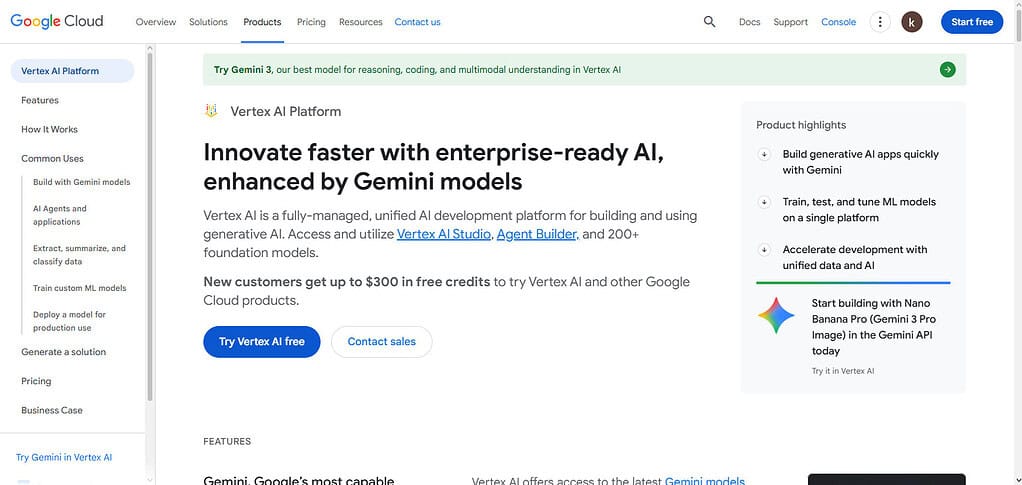
Task: Jump to Business Case in sidebar
Action: click(51, 411)
